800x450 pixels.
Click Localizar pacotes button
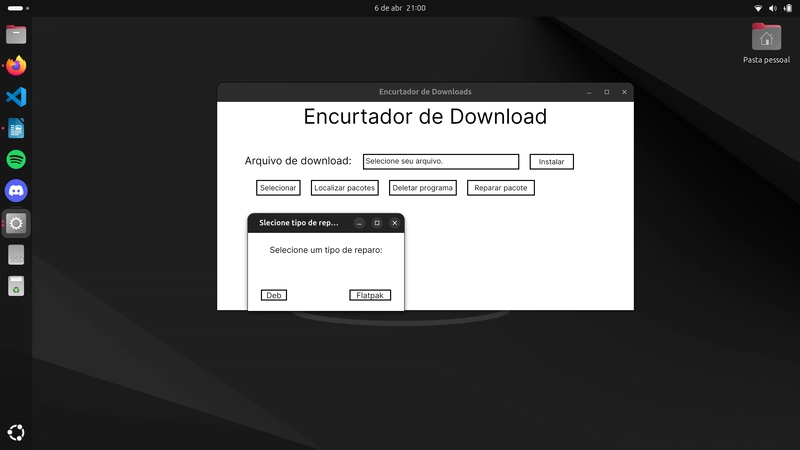pyautogui.click(x=345, y=188)
